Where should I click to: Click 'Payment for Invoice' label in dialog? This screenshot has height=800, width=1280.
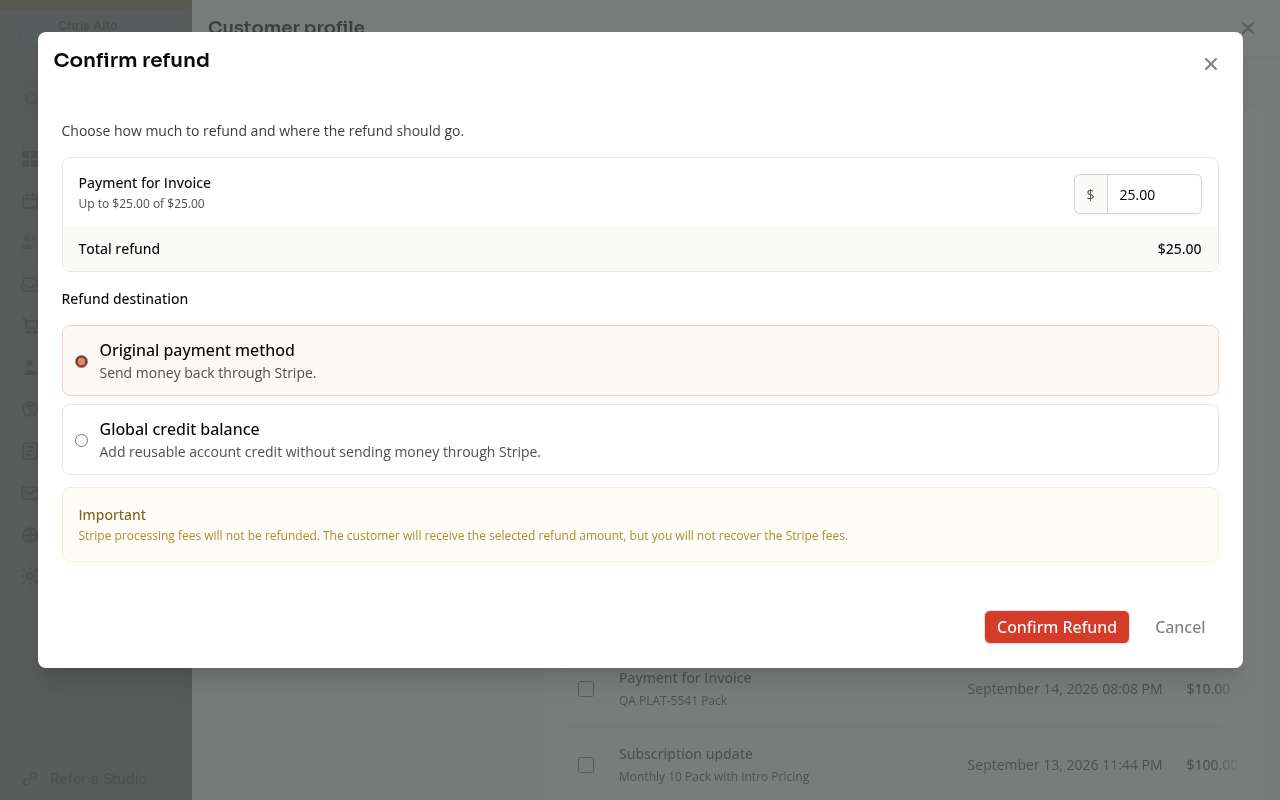(144, 183)
